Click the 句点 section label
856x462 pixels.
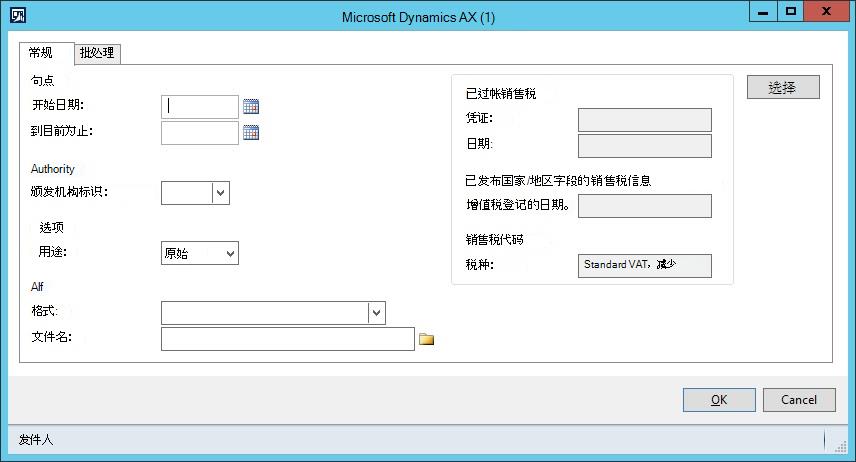click(x=43, y=81)
